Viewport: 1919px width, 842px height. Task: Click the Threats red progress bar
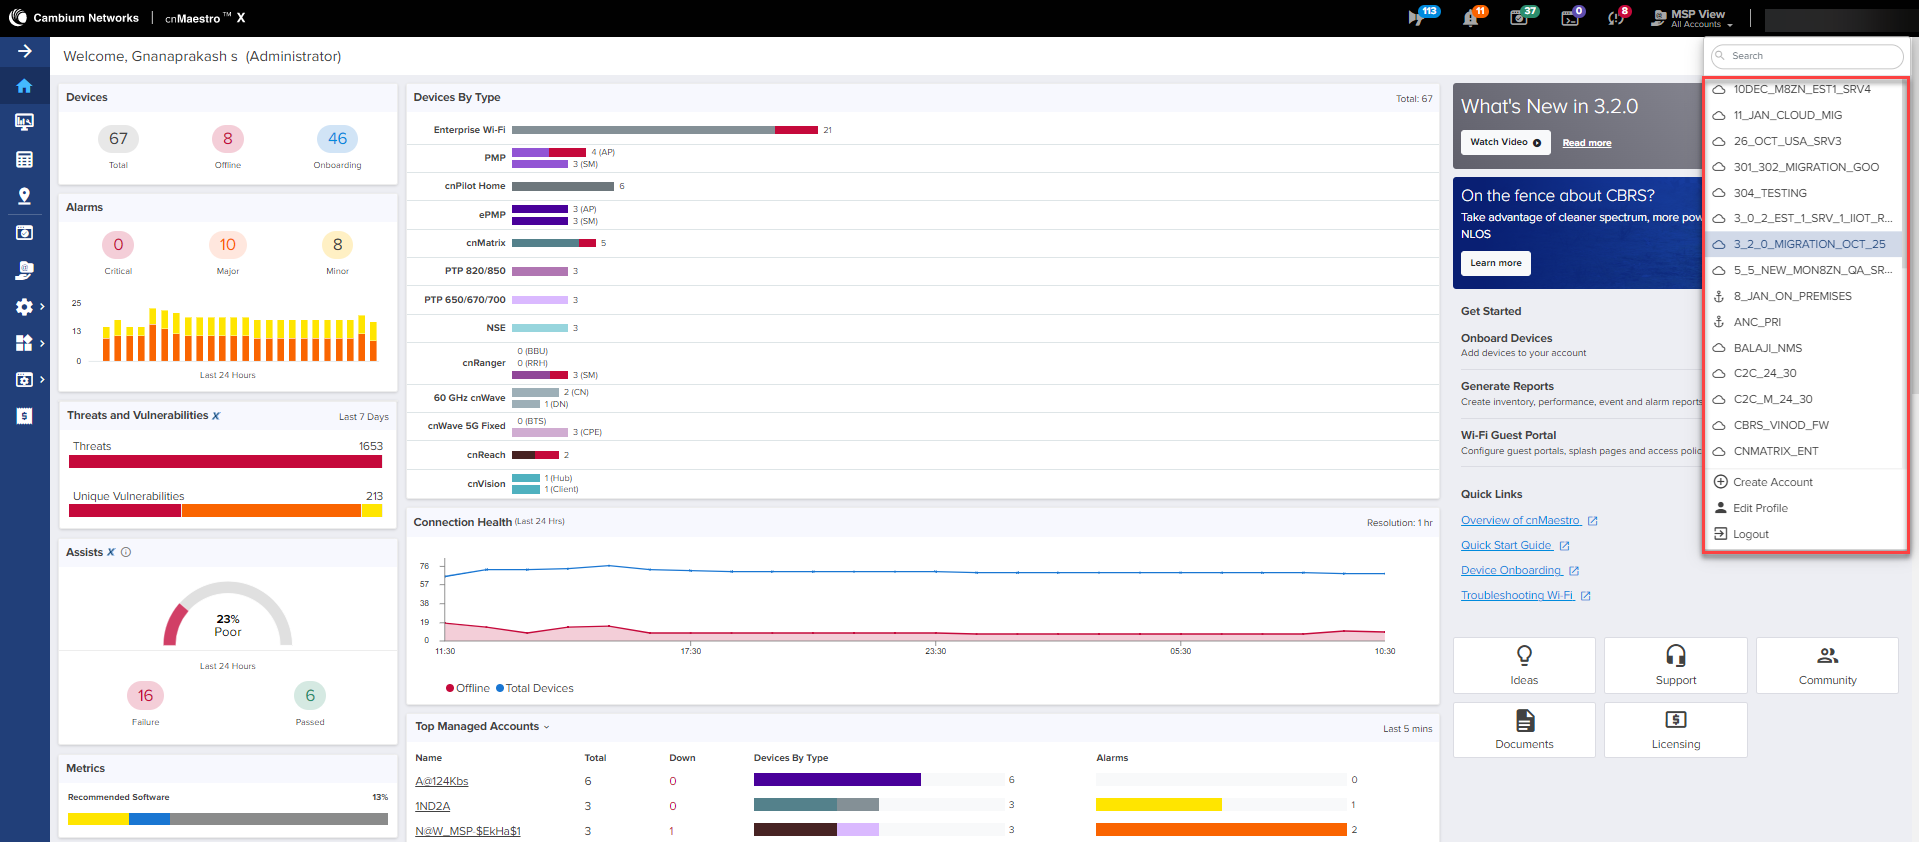[226, 462]
